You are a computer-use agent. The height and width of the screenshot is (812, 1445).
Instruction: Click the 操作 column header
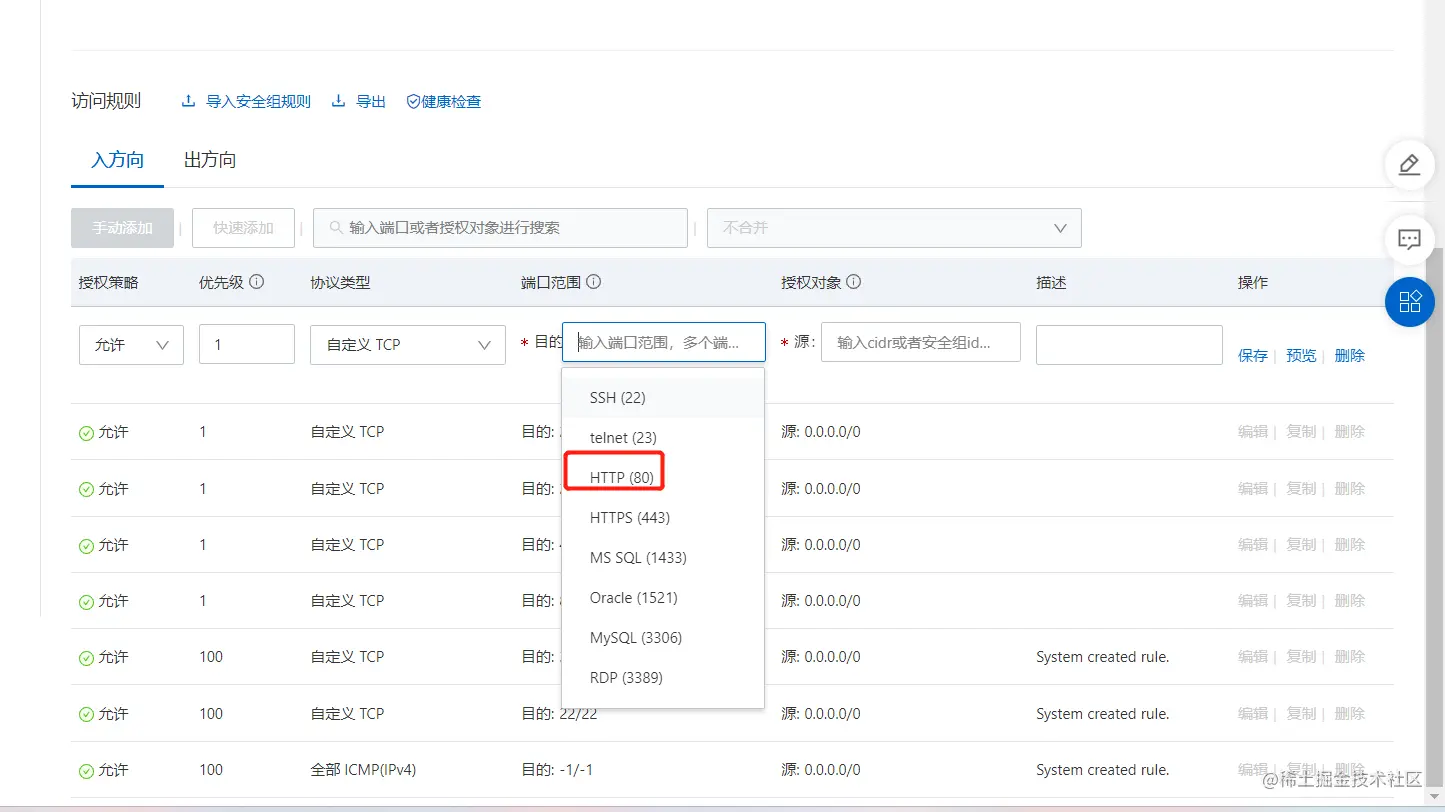[1253, 283]
